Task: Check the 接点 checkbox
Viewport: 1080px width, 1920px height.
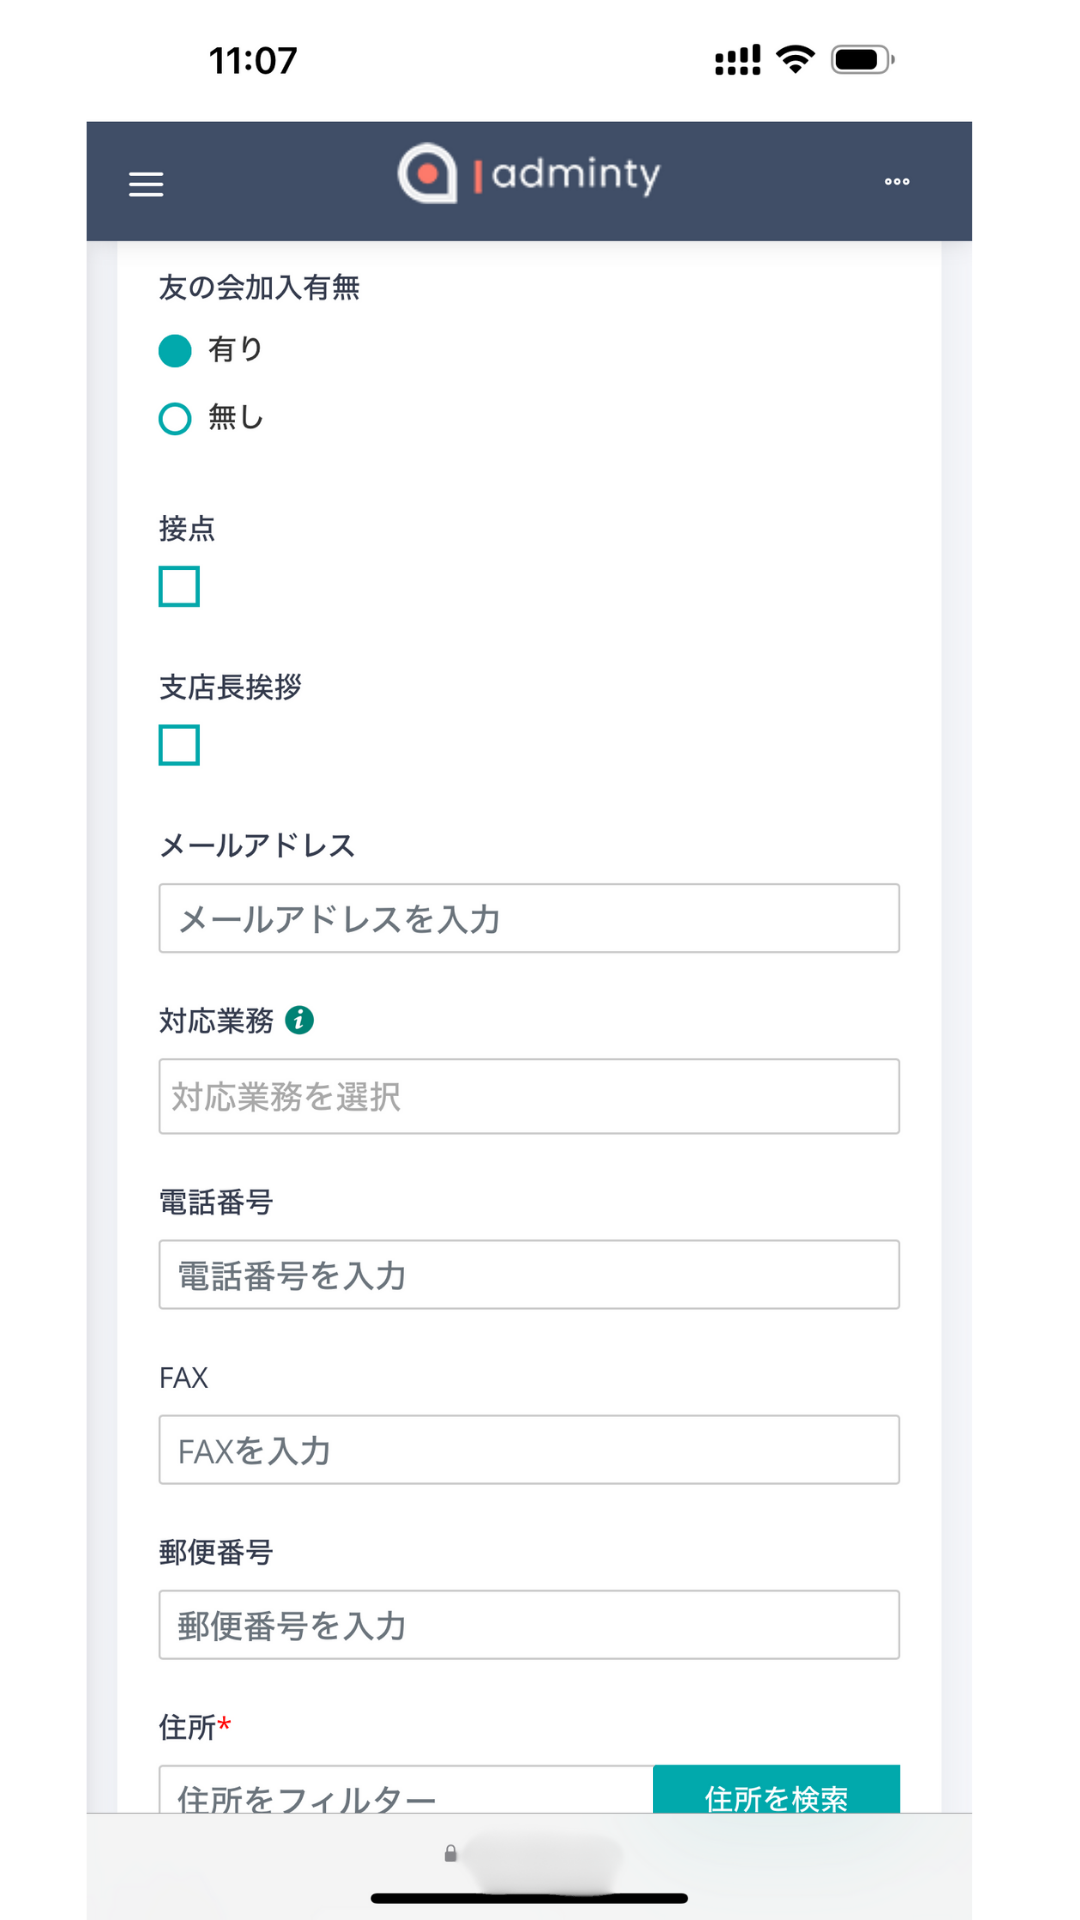Action: tap(179, 586)
